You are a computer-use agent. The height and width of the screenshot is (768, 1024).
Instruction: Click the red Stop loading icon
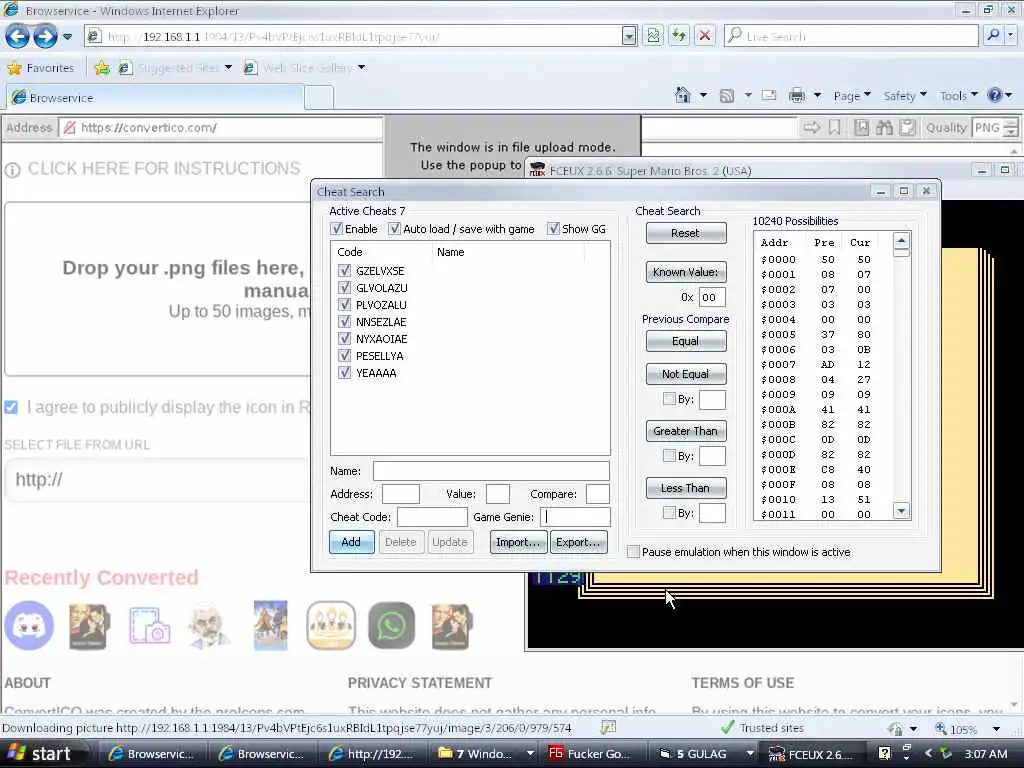(x=705, y=36)
